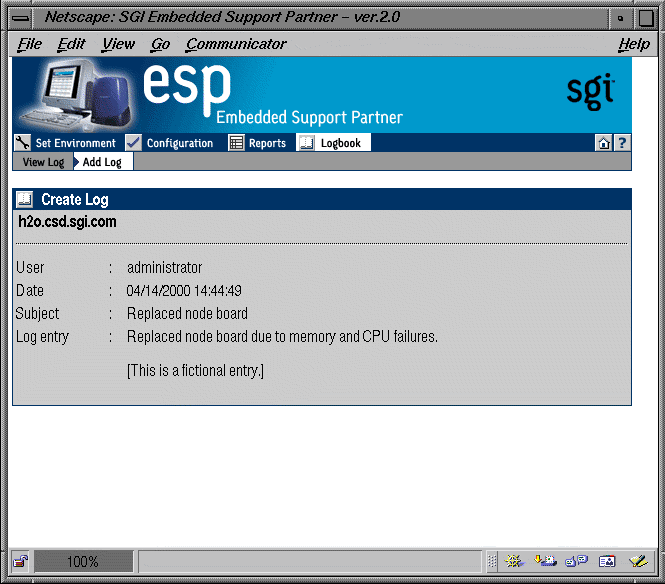The image size is (665, 584).
Task: Minimize the Netscape window
Action: (620, 18)
